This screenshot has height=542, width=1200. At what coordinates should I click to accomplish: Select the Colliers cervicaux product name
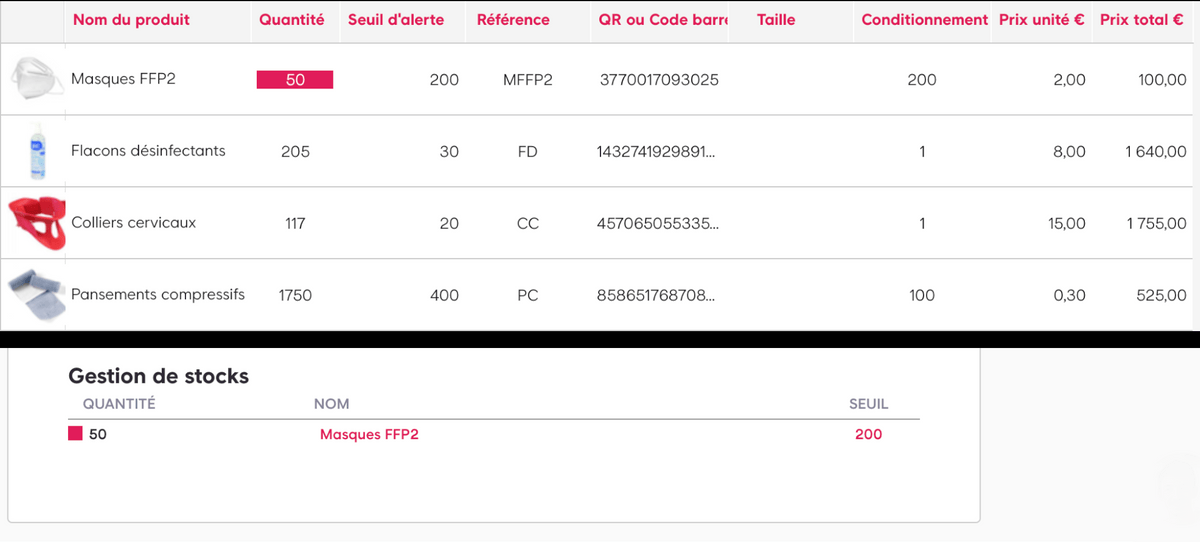133,223
